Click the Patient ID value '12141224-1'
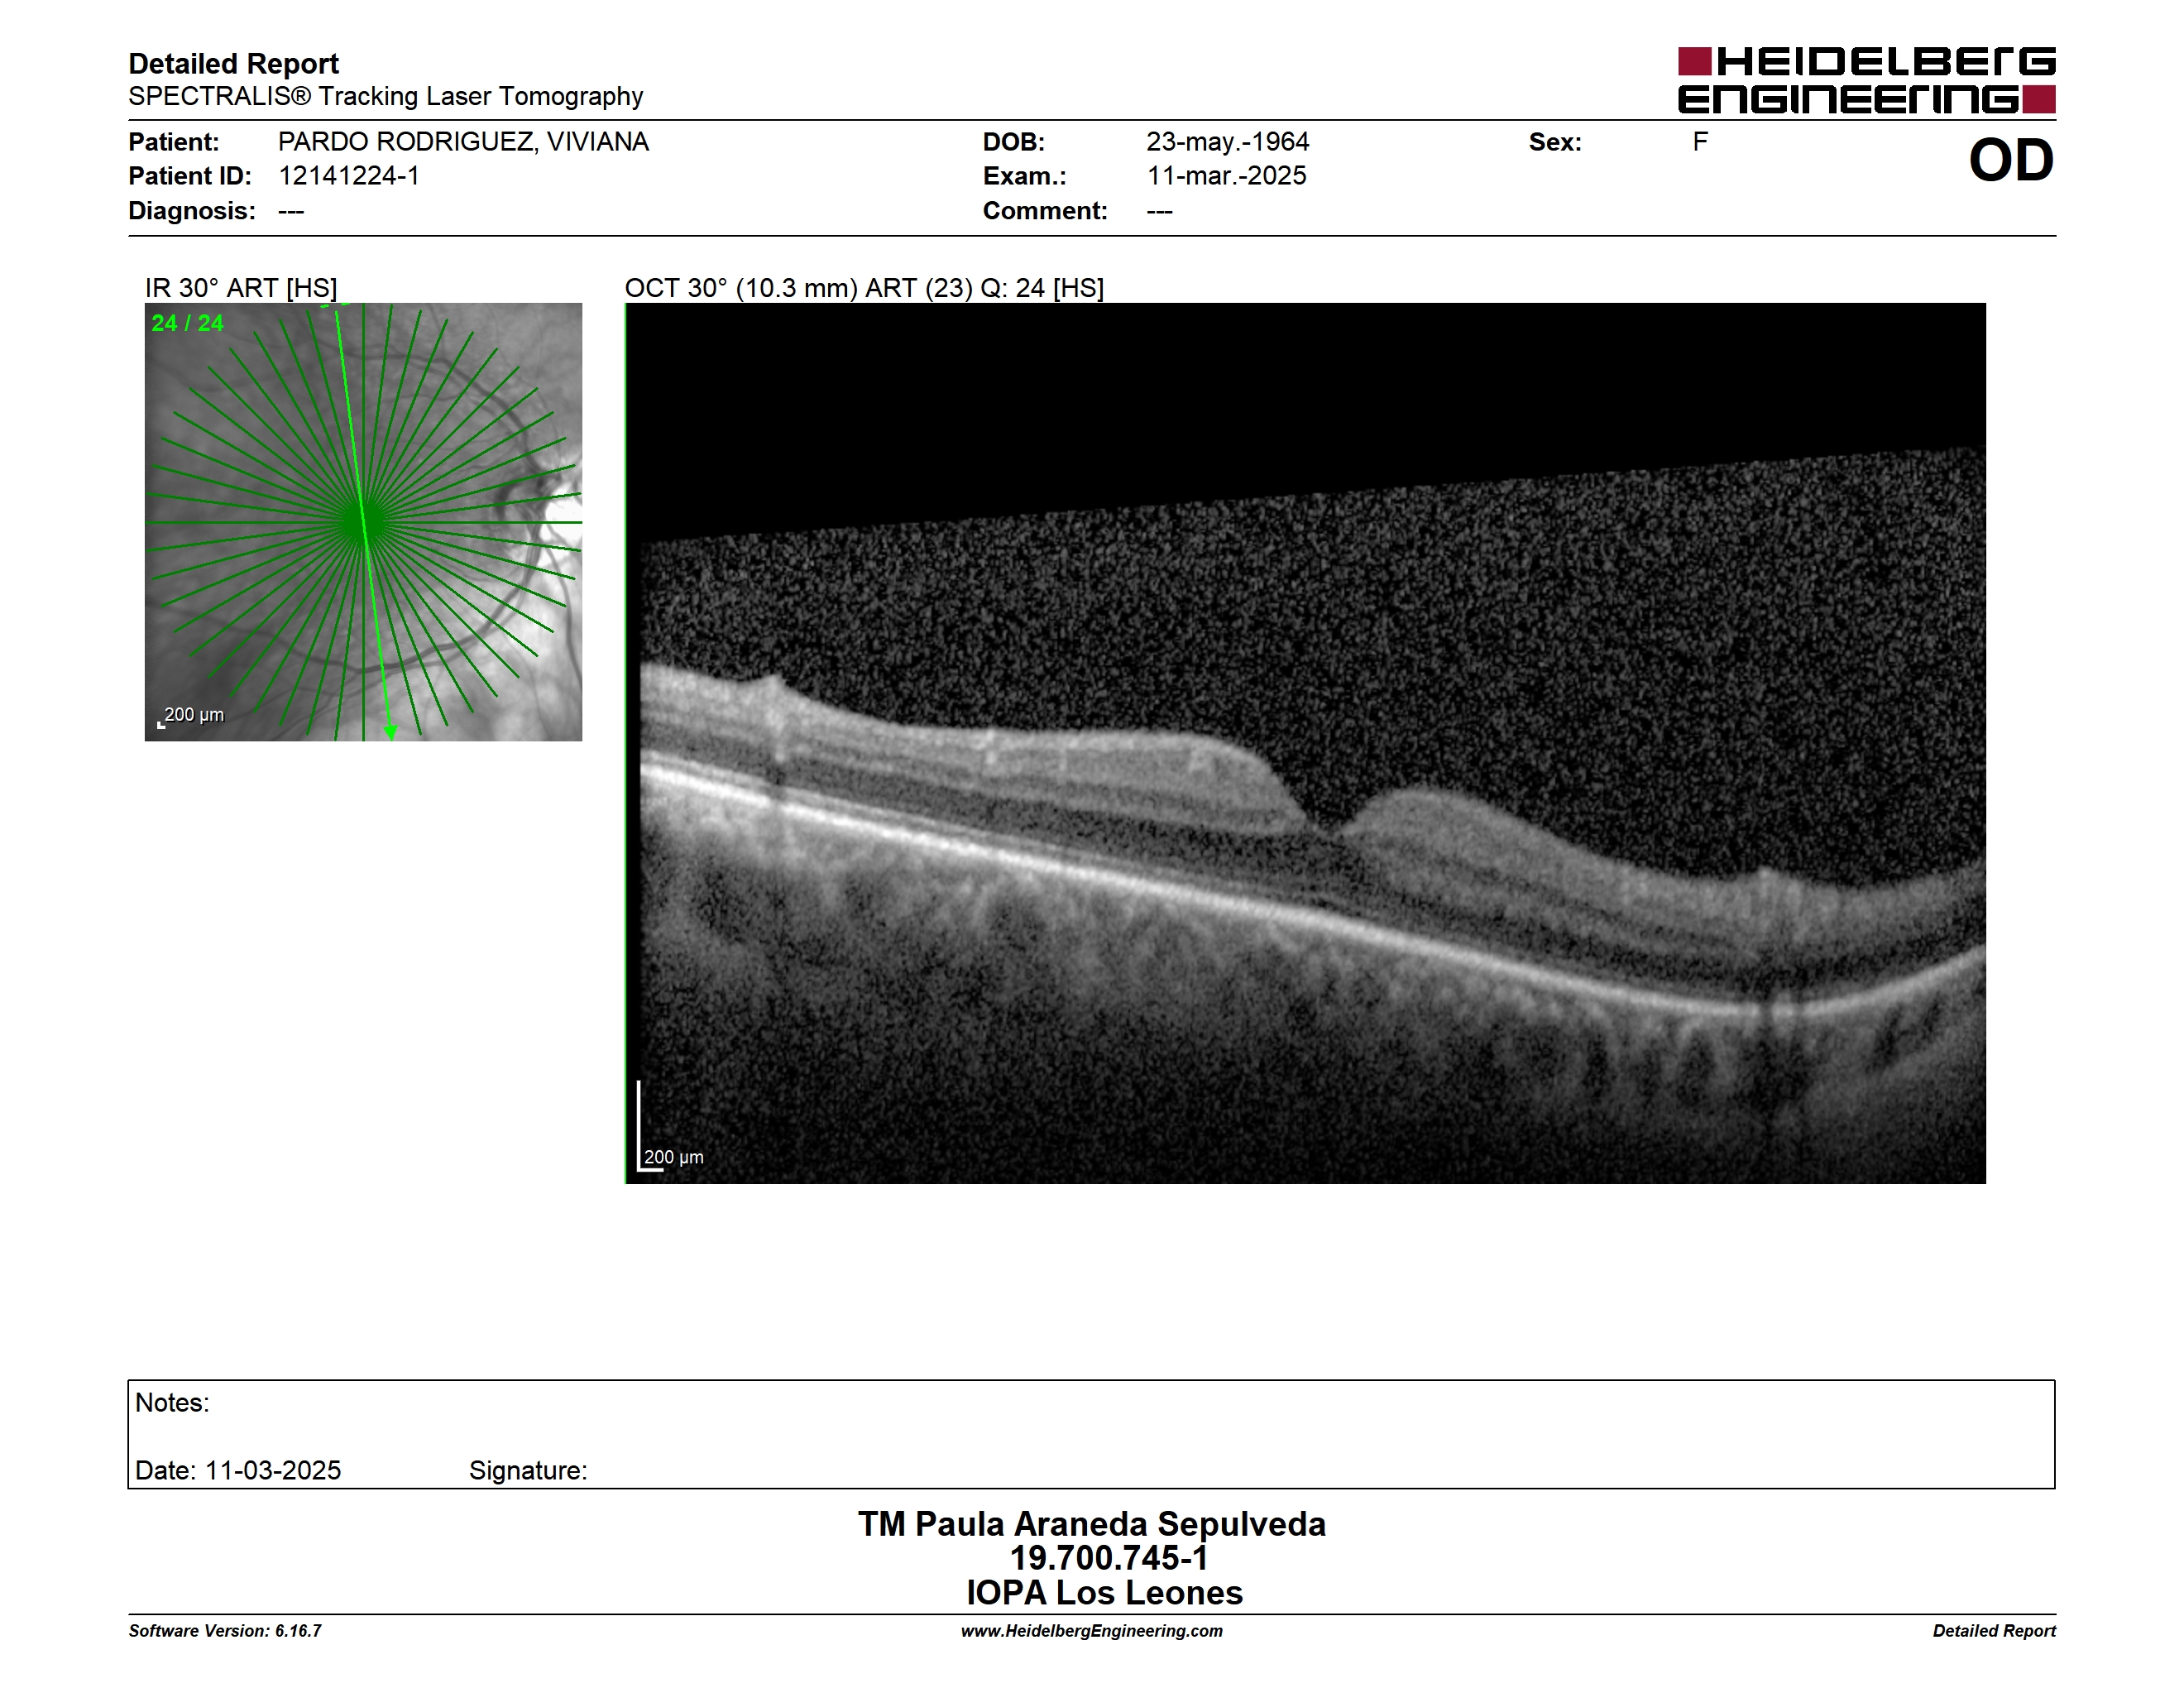2184x1688 pixels. click(348, 176)
